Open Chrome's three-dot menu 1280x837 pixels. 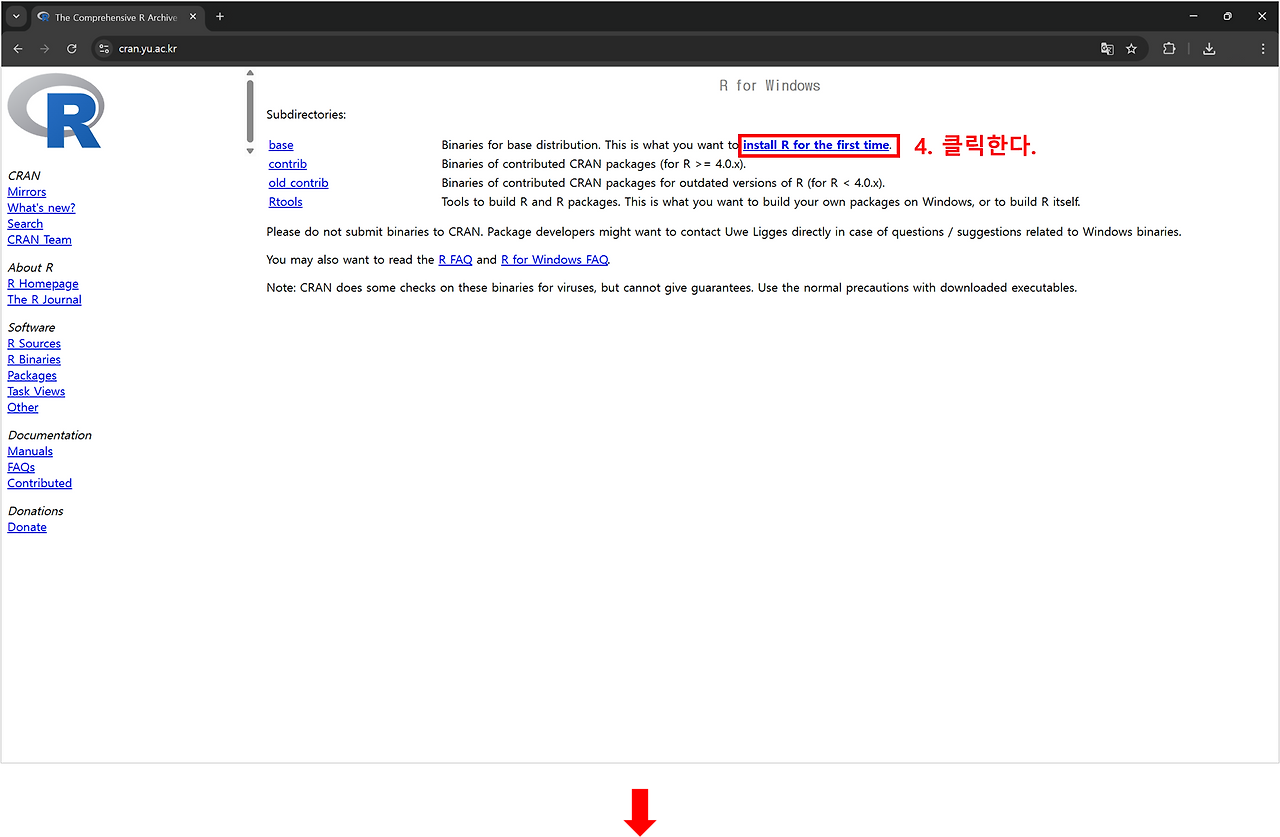coord(1262,48)
